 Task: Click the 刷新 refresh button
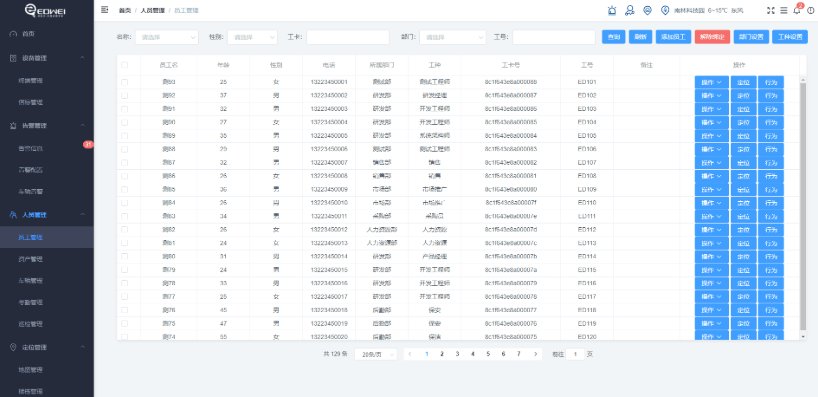pos(640,37)
